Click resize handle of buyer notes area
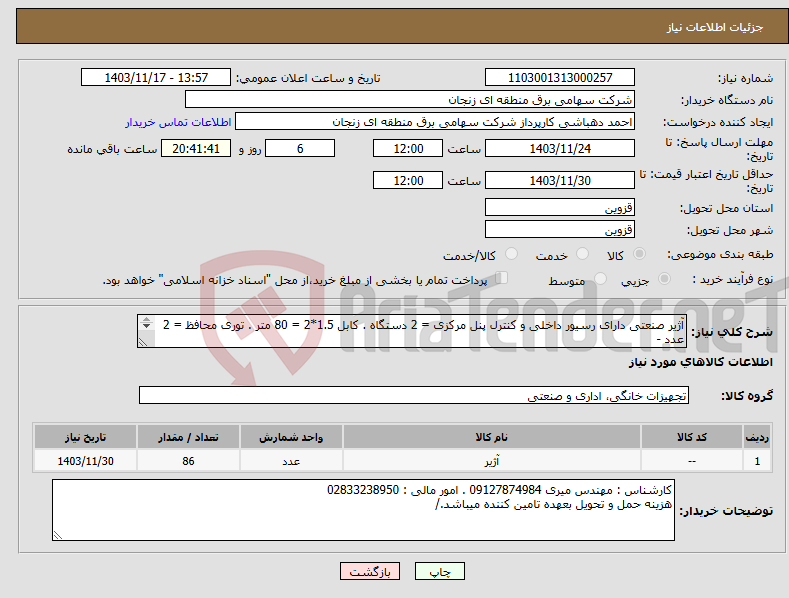Screen dimensions: 789x598 click(57, 536)
